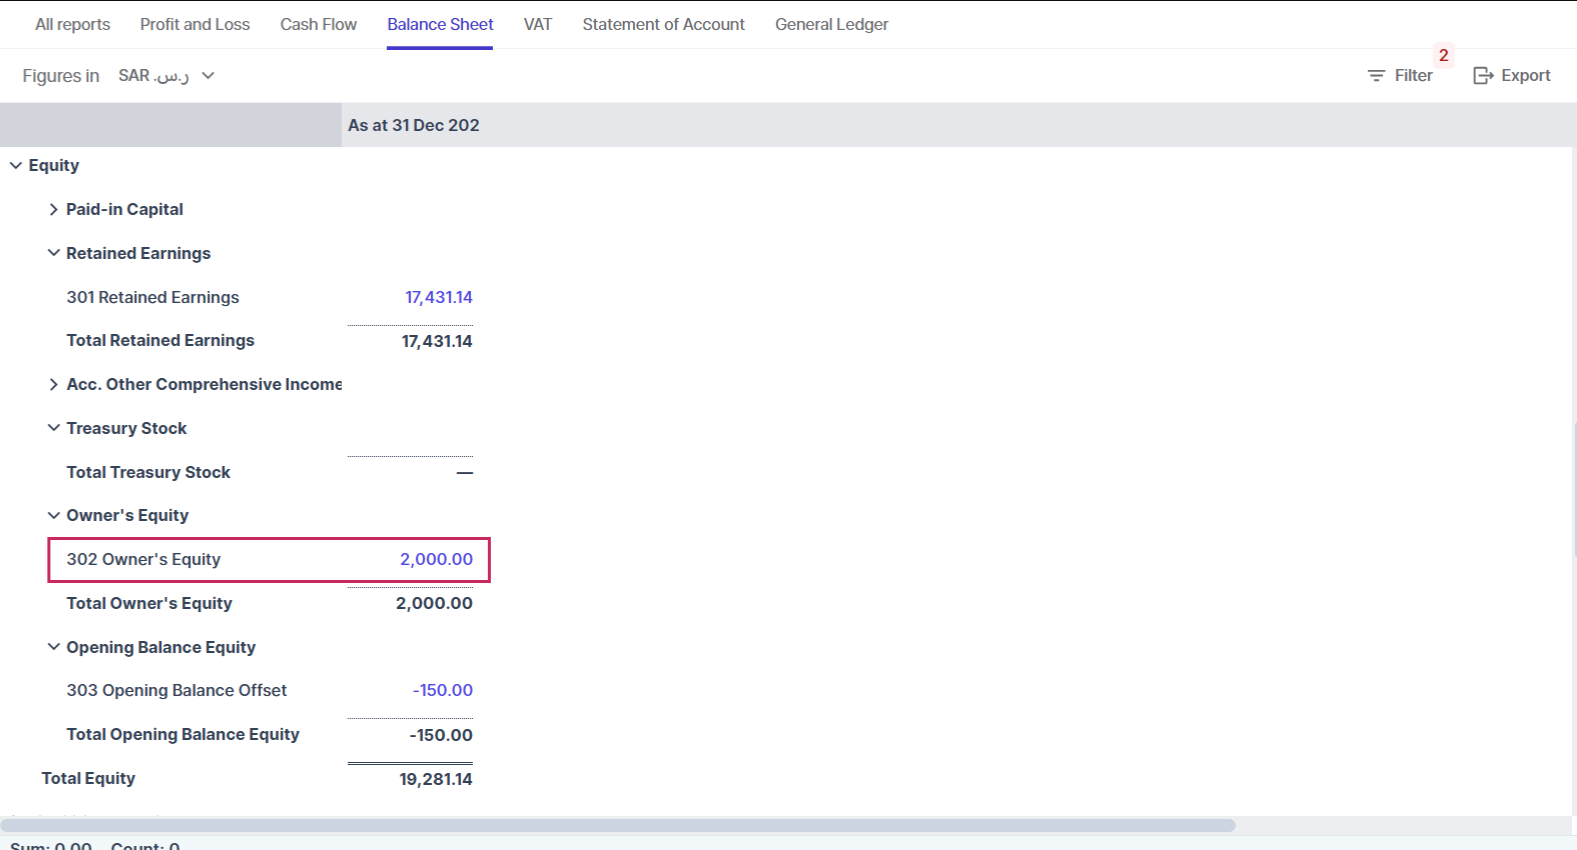Click the Figures in label
The image size is (1577, 850).
coord(61,76)
